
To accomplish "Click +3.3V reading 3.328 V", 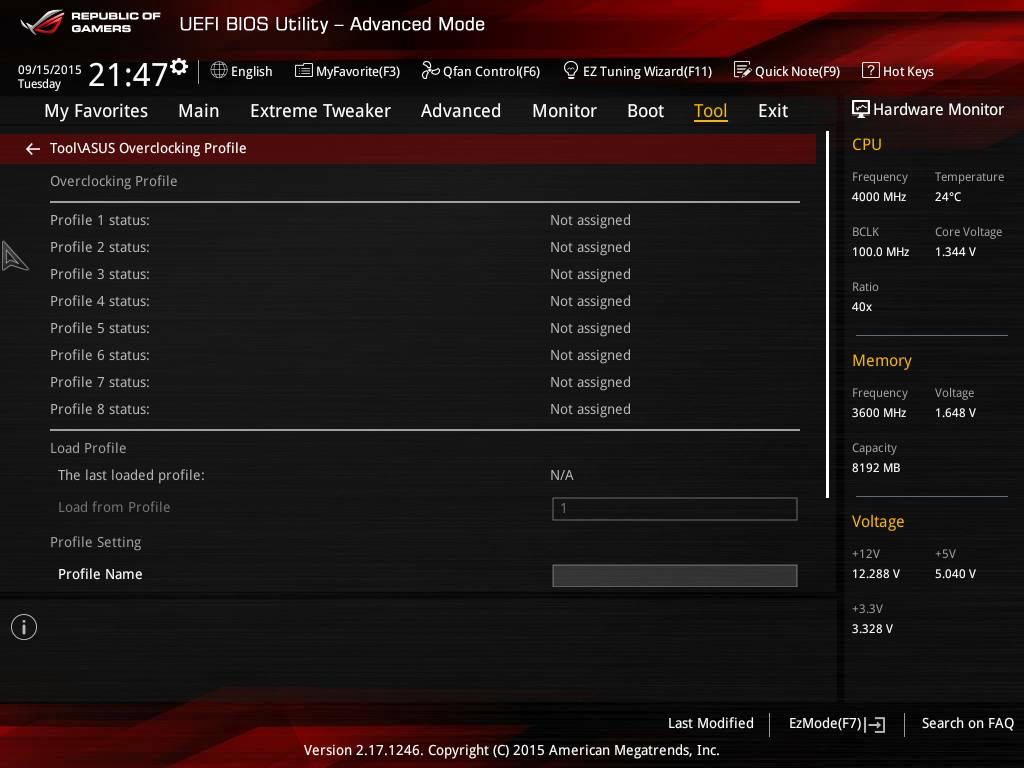I will pos(872,628).
